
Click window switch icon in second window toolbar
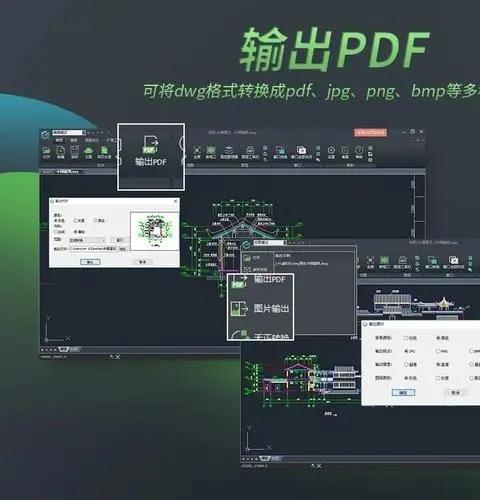(x=432, y=262)
